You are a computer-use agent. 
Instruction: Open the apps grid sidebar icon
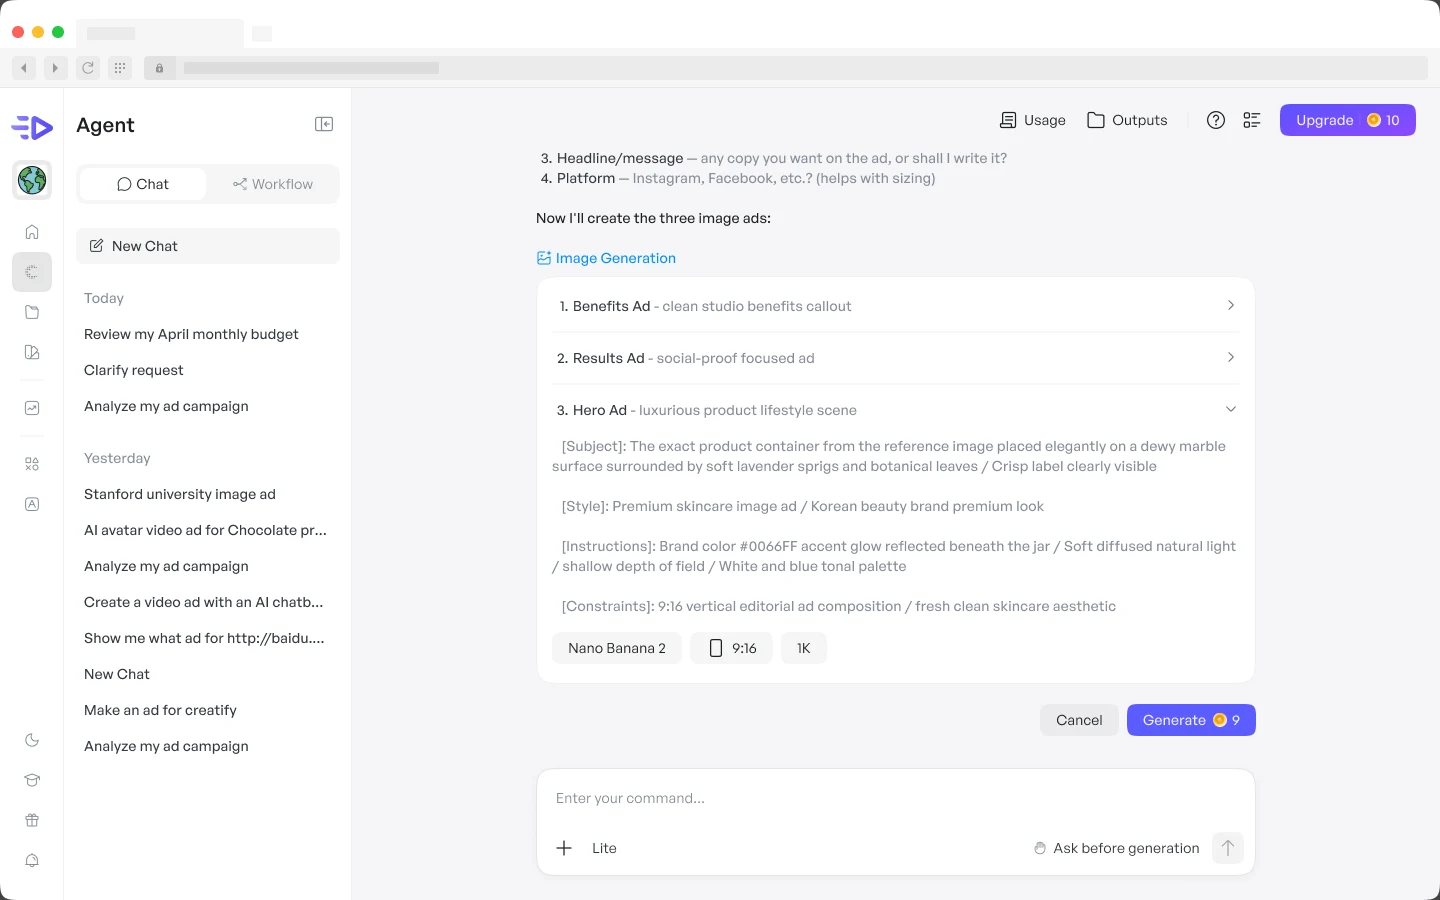(32, 464)
